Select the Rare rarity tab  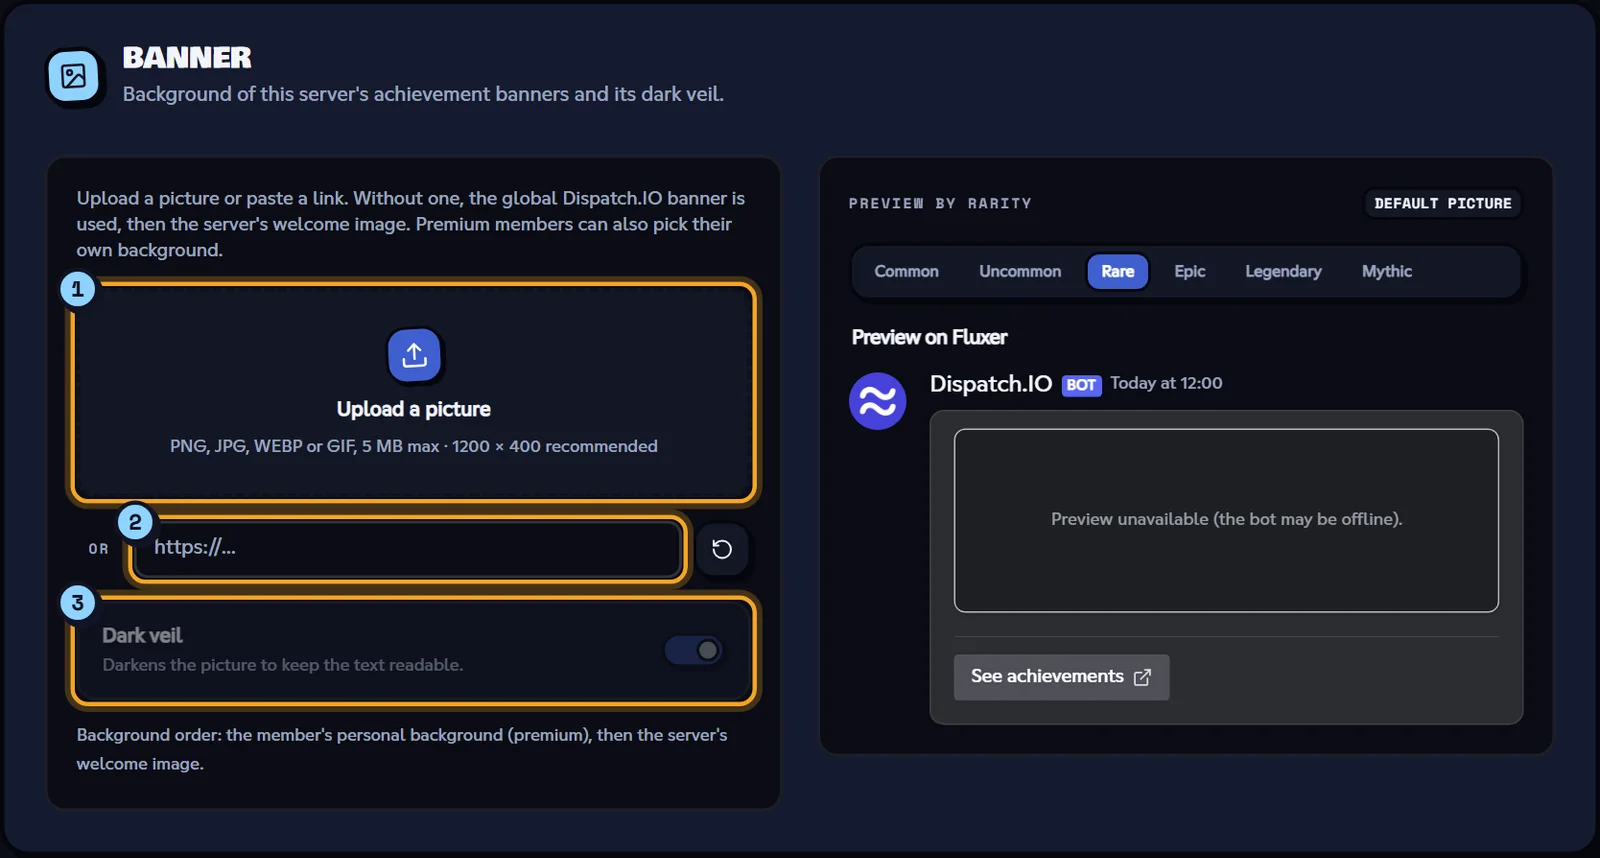click(x=1118, y=272)
